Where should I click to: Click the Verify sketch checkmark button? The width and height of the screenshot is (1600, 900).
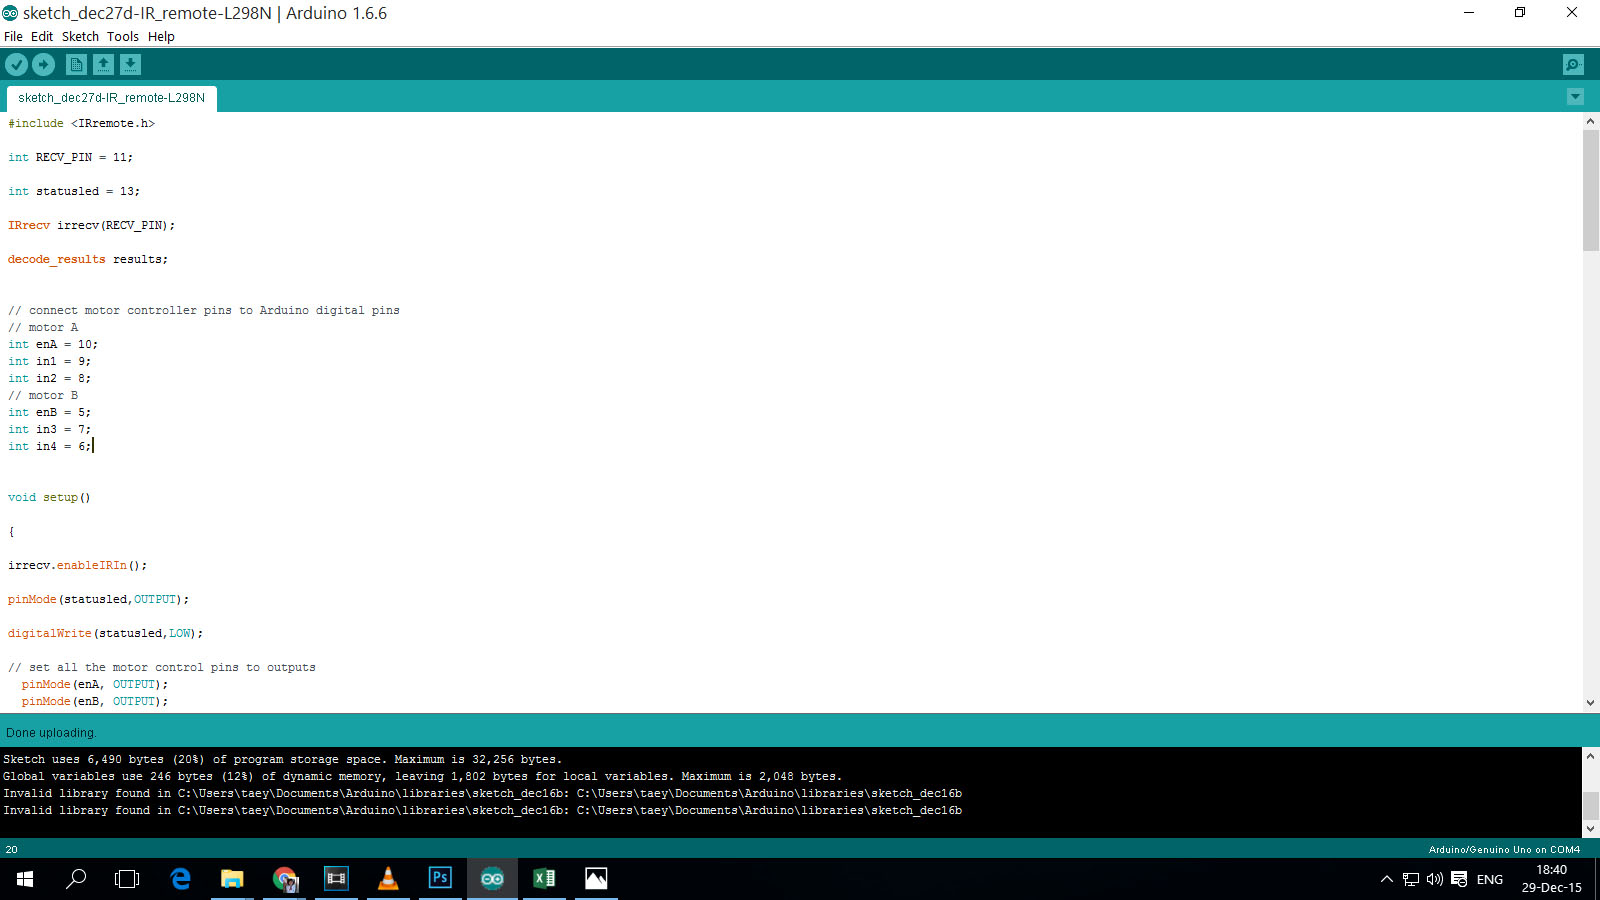click(x=16, y=64)
